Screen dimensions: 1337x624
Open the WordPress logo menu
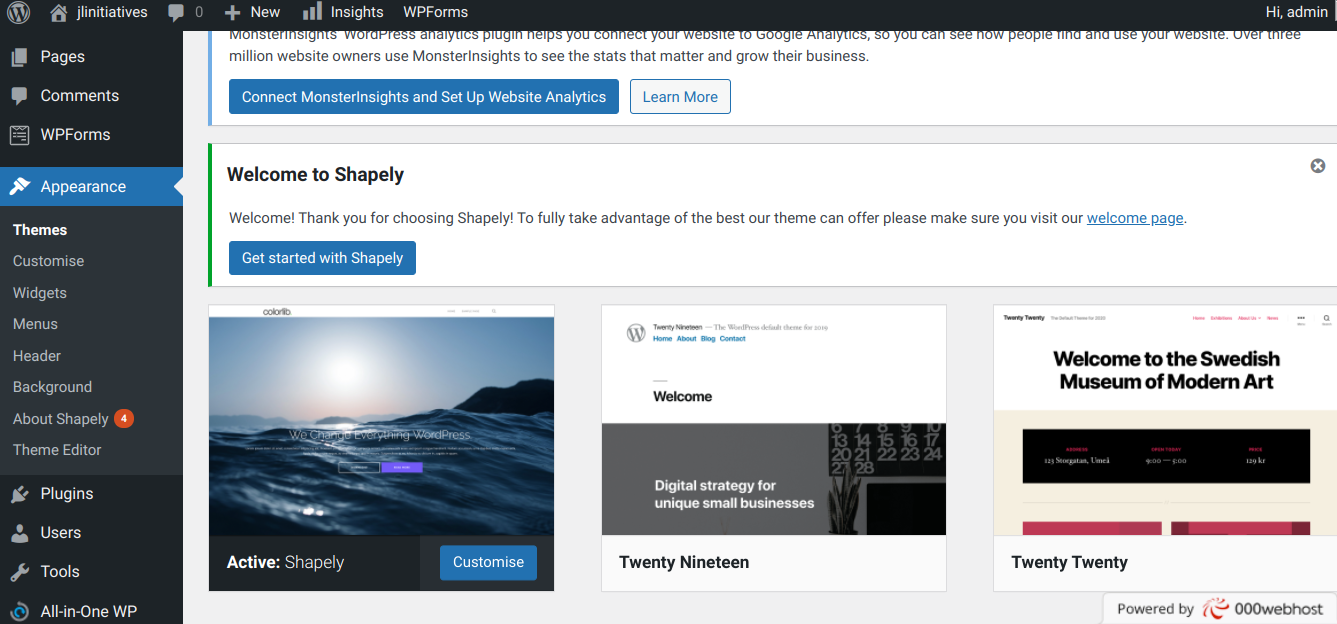(x=19, y=12)
